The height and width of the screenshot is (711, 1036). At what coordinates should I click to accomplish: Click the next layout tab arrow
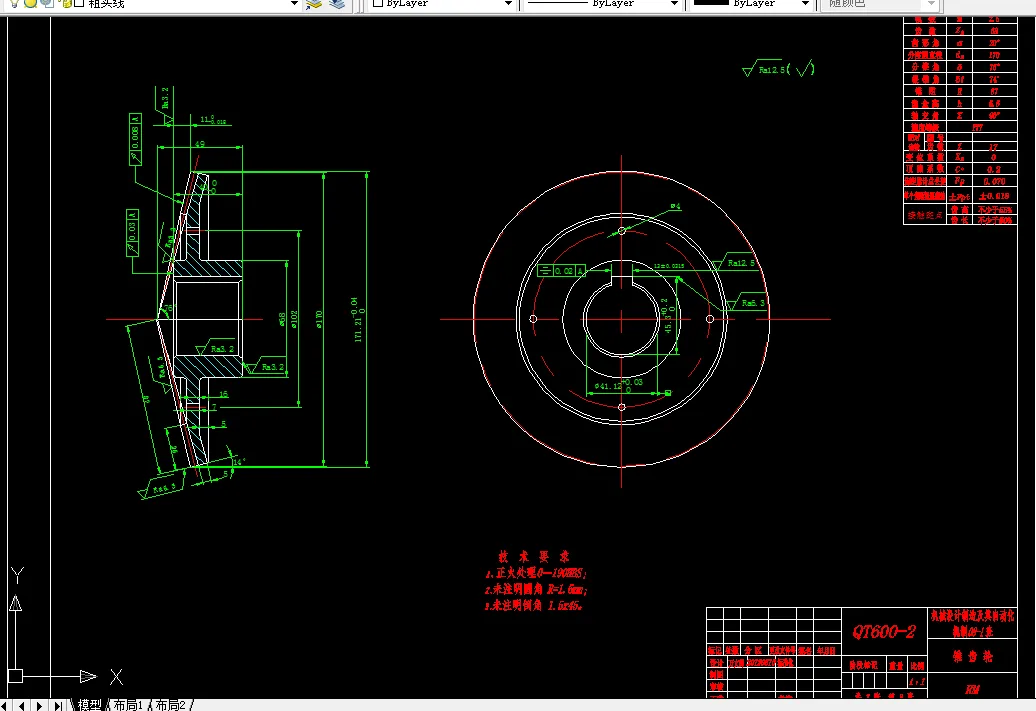(39, 706)
